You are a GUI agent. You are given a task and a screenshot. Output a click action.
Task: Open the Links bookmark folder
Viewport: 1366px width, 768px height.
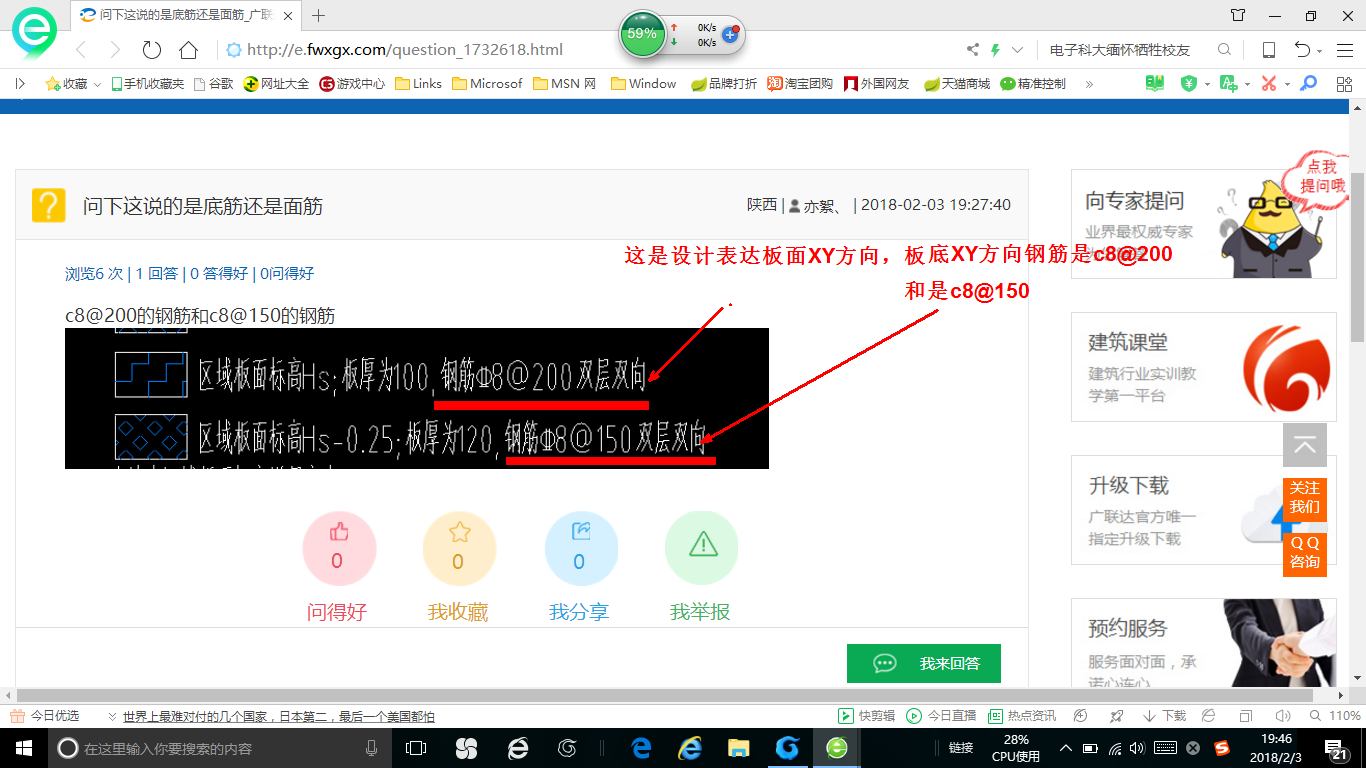point(418,84)
